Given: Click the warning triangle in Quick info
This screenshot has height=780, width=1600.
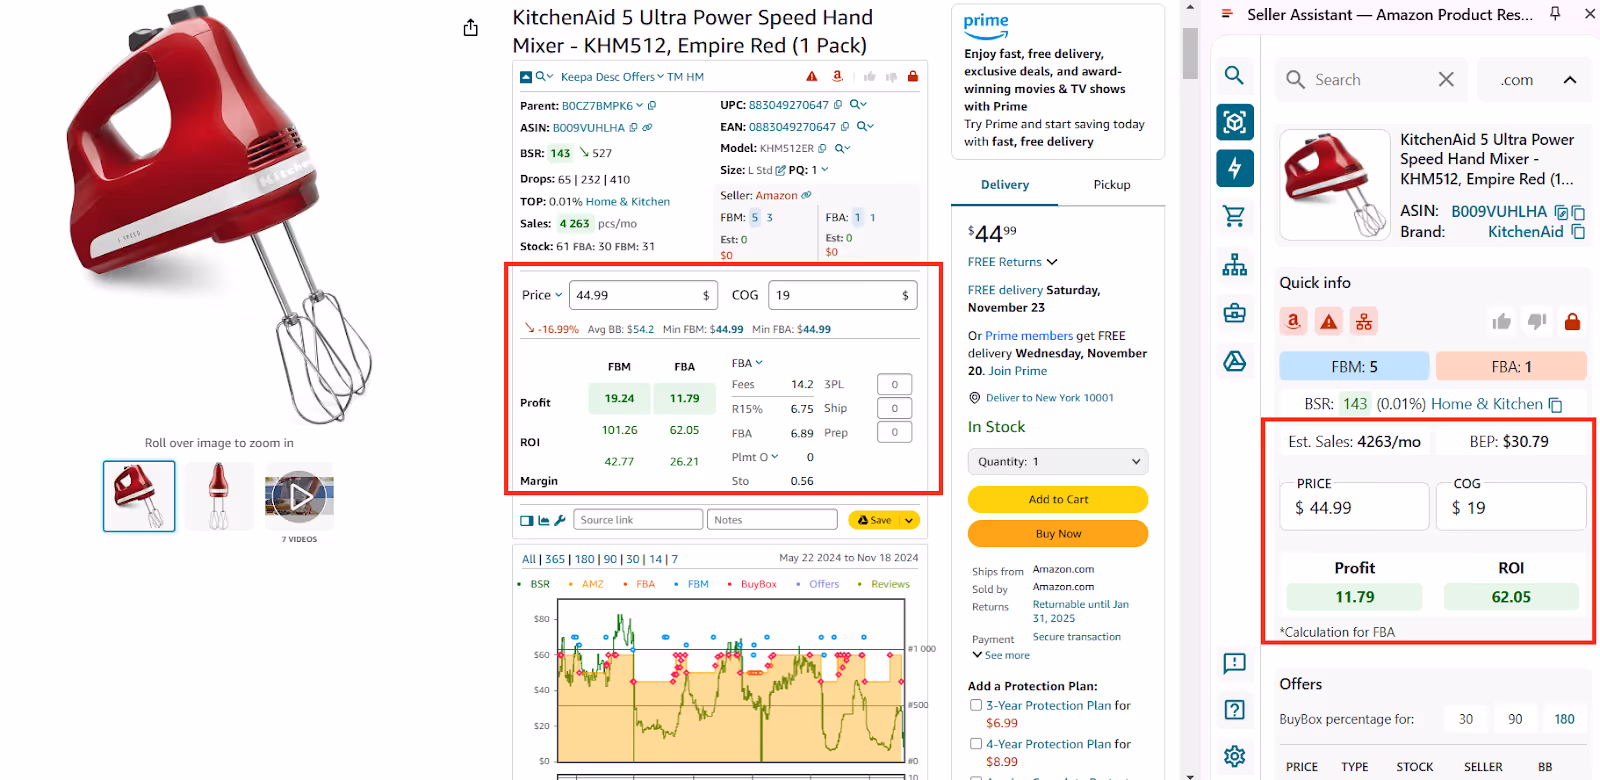Looking at the screenshot, I should tap(1328, 321).
